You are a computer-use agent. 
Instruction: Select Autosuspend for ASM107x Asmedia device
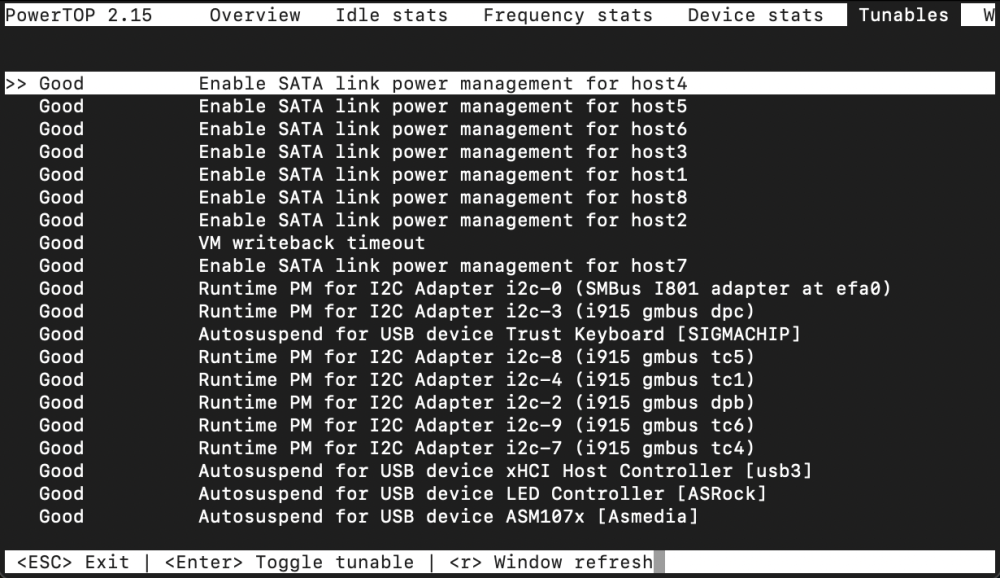pos(499,516)
